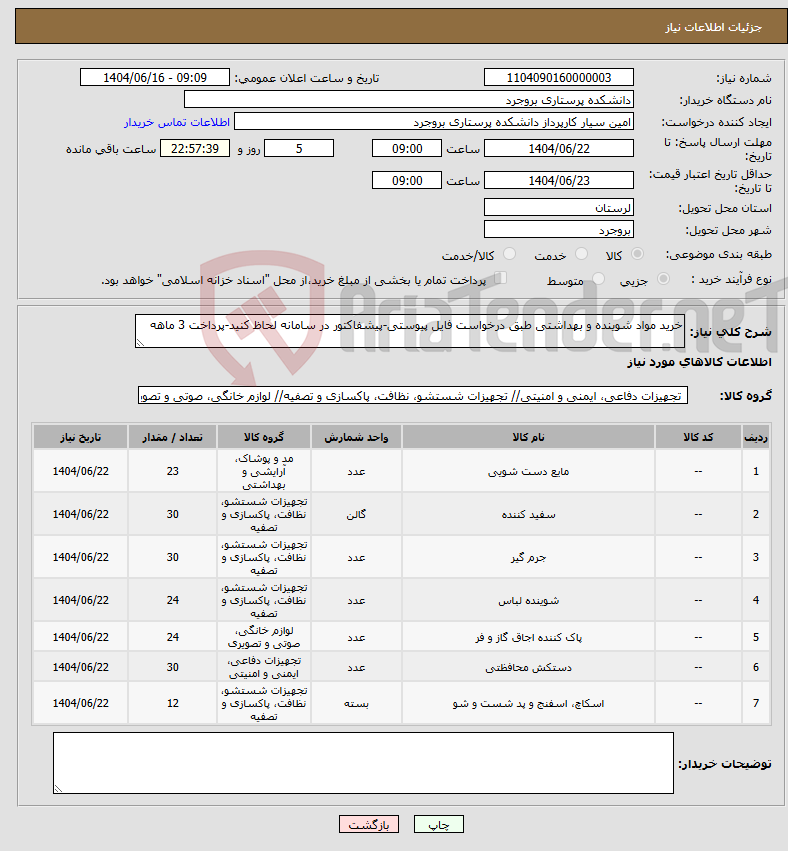The width and height of the screenshot is (788, 851).
Task: Click the تعداد / مقدار column header
Action: point(172,437)
